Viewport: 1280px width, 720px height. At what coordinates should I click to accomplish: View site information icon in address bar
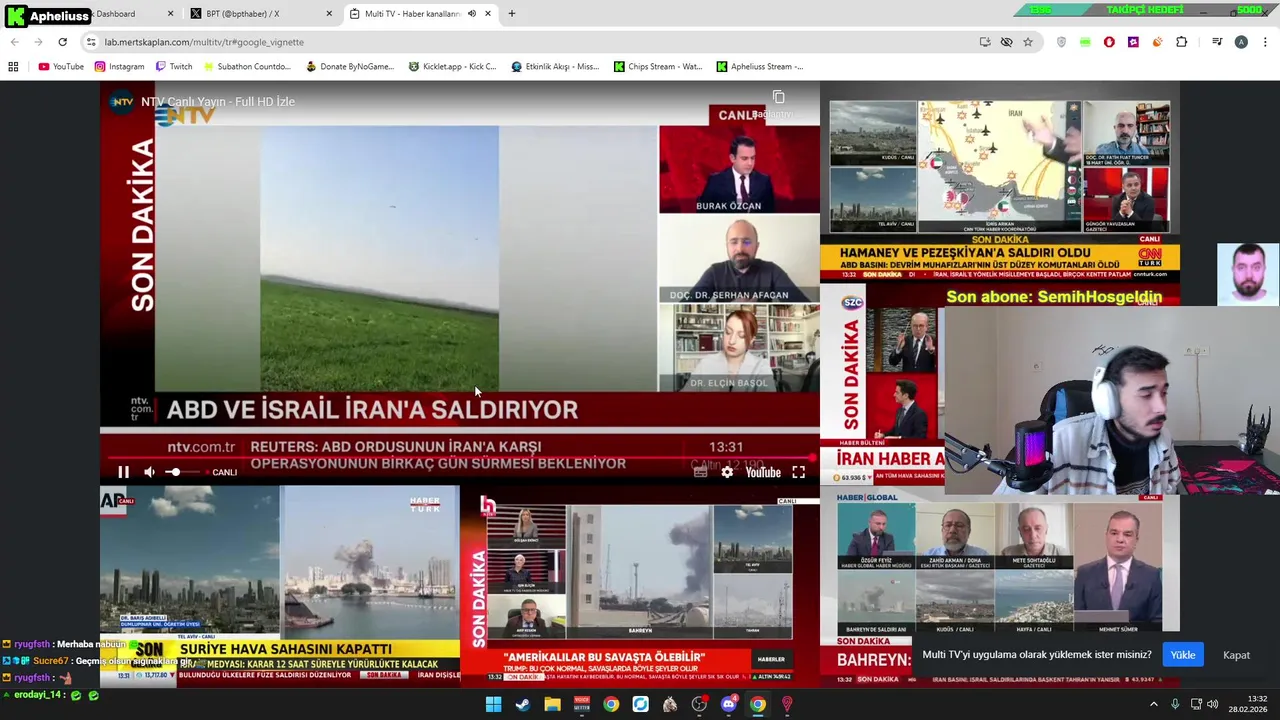coord(91,42)
